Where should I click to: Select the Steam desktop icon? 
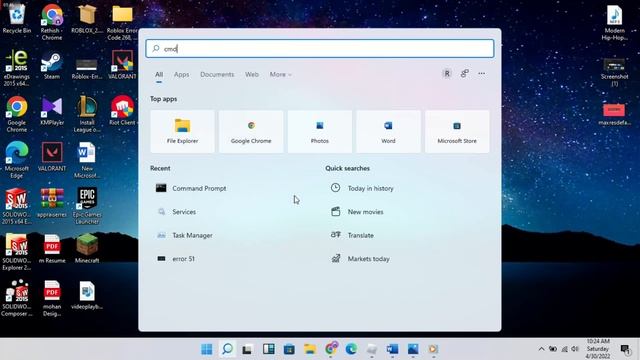(52, 65)
